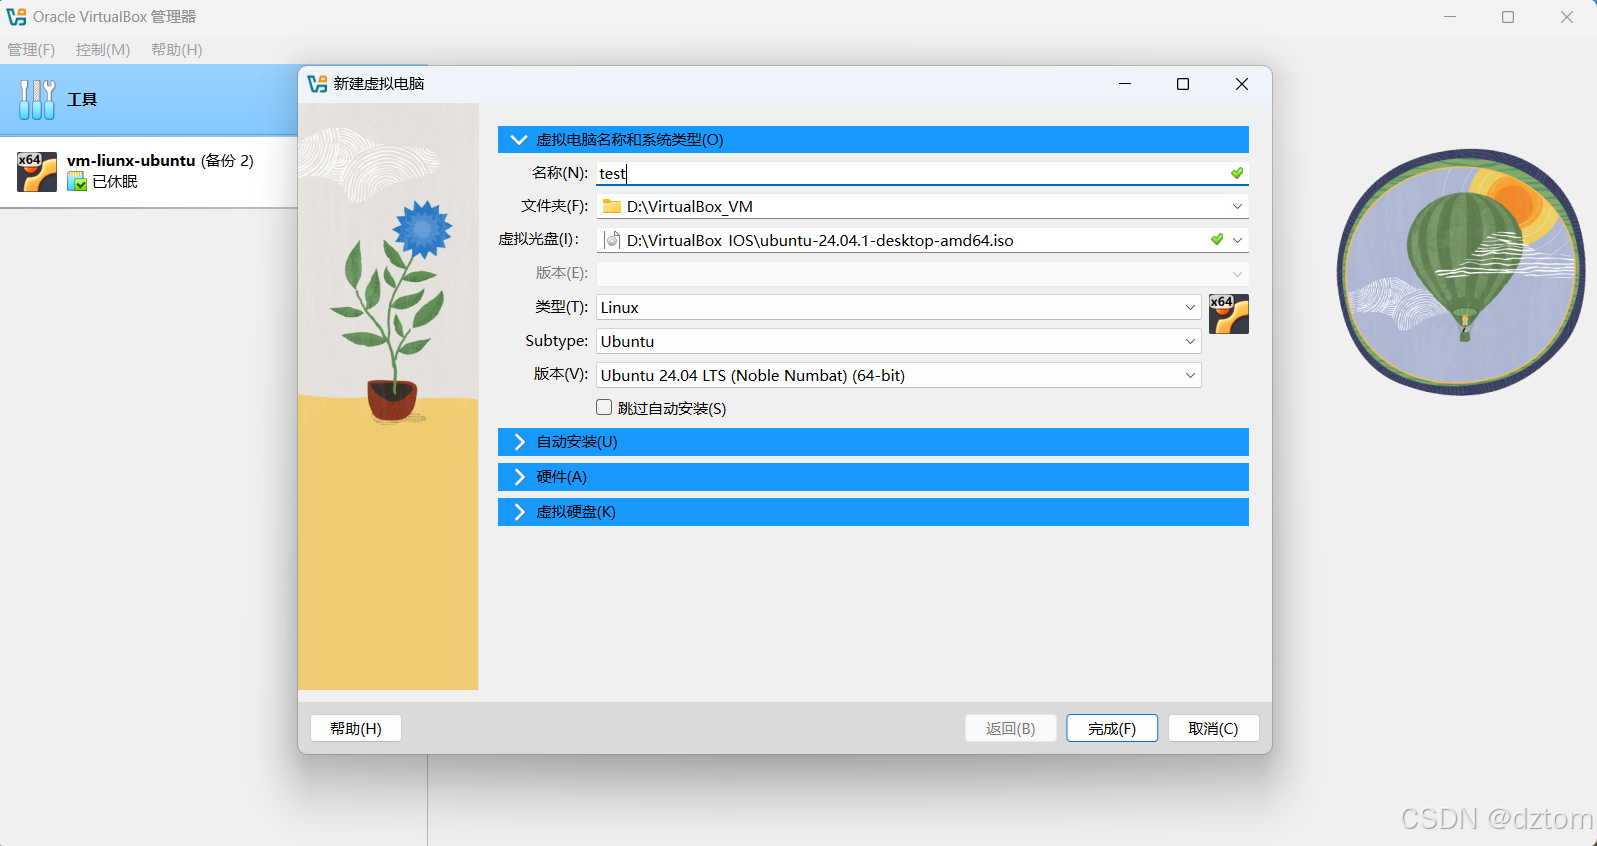
Task: Click the hot-air balloon welcome image
Action: [1461, 272]
